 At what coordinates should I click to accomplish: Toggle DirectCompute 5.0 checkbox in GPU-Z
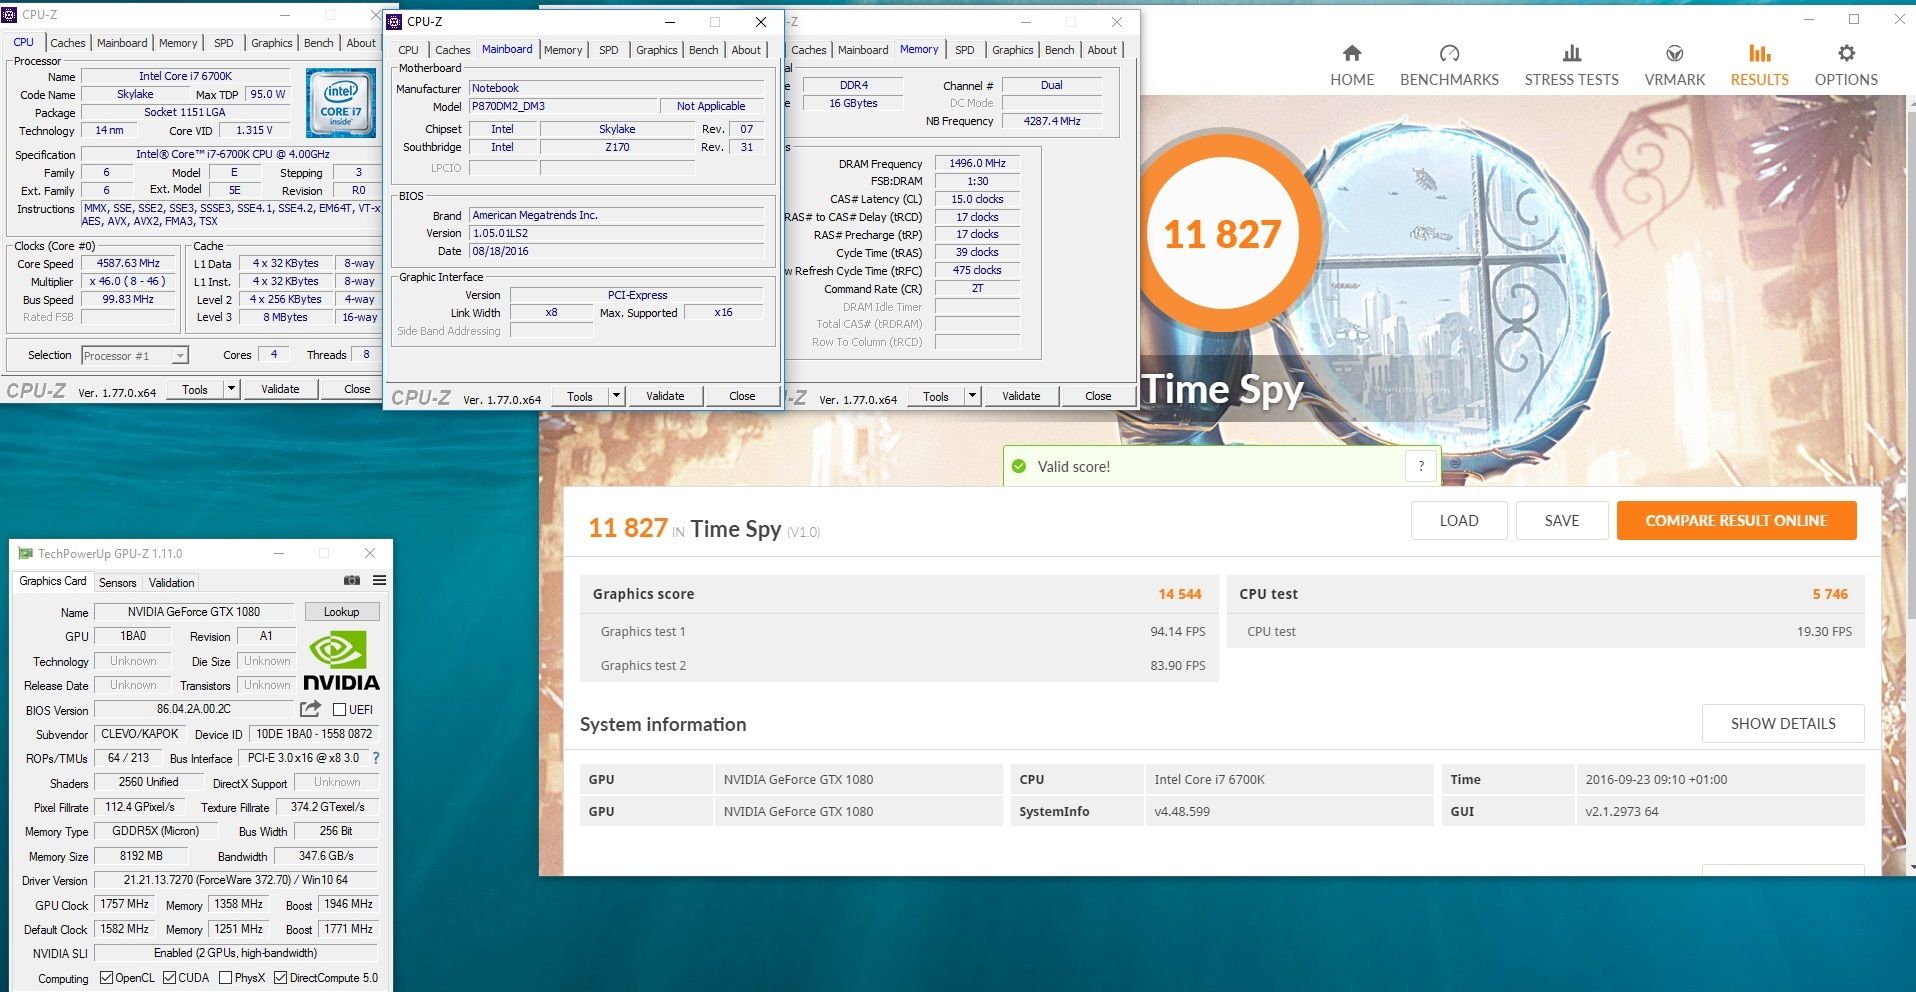click(280, 978)
